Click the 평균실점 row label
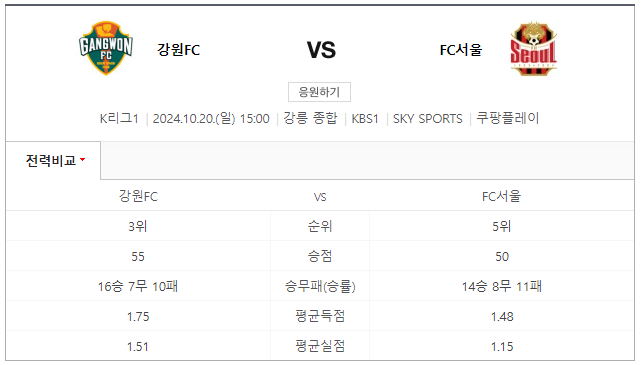Screen dimensions: 641x365 pyautogui.click(x=320, y=346)
